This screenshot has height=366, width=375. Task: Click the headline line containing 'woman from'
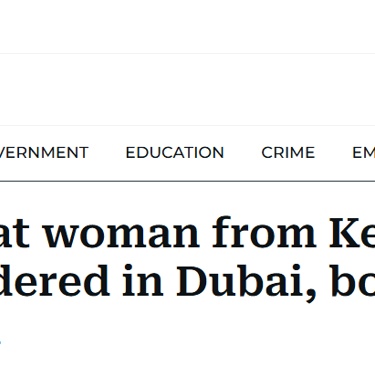point(187,233)
